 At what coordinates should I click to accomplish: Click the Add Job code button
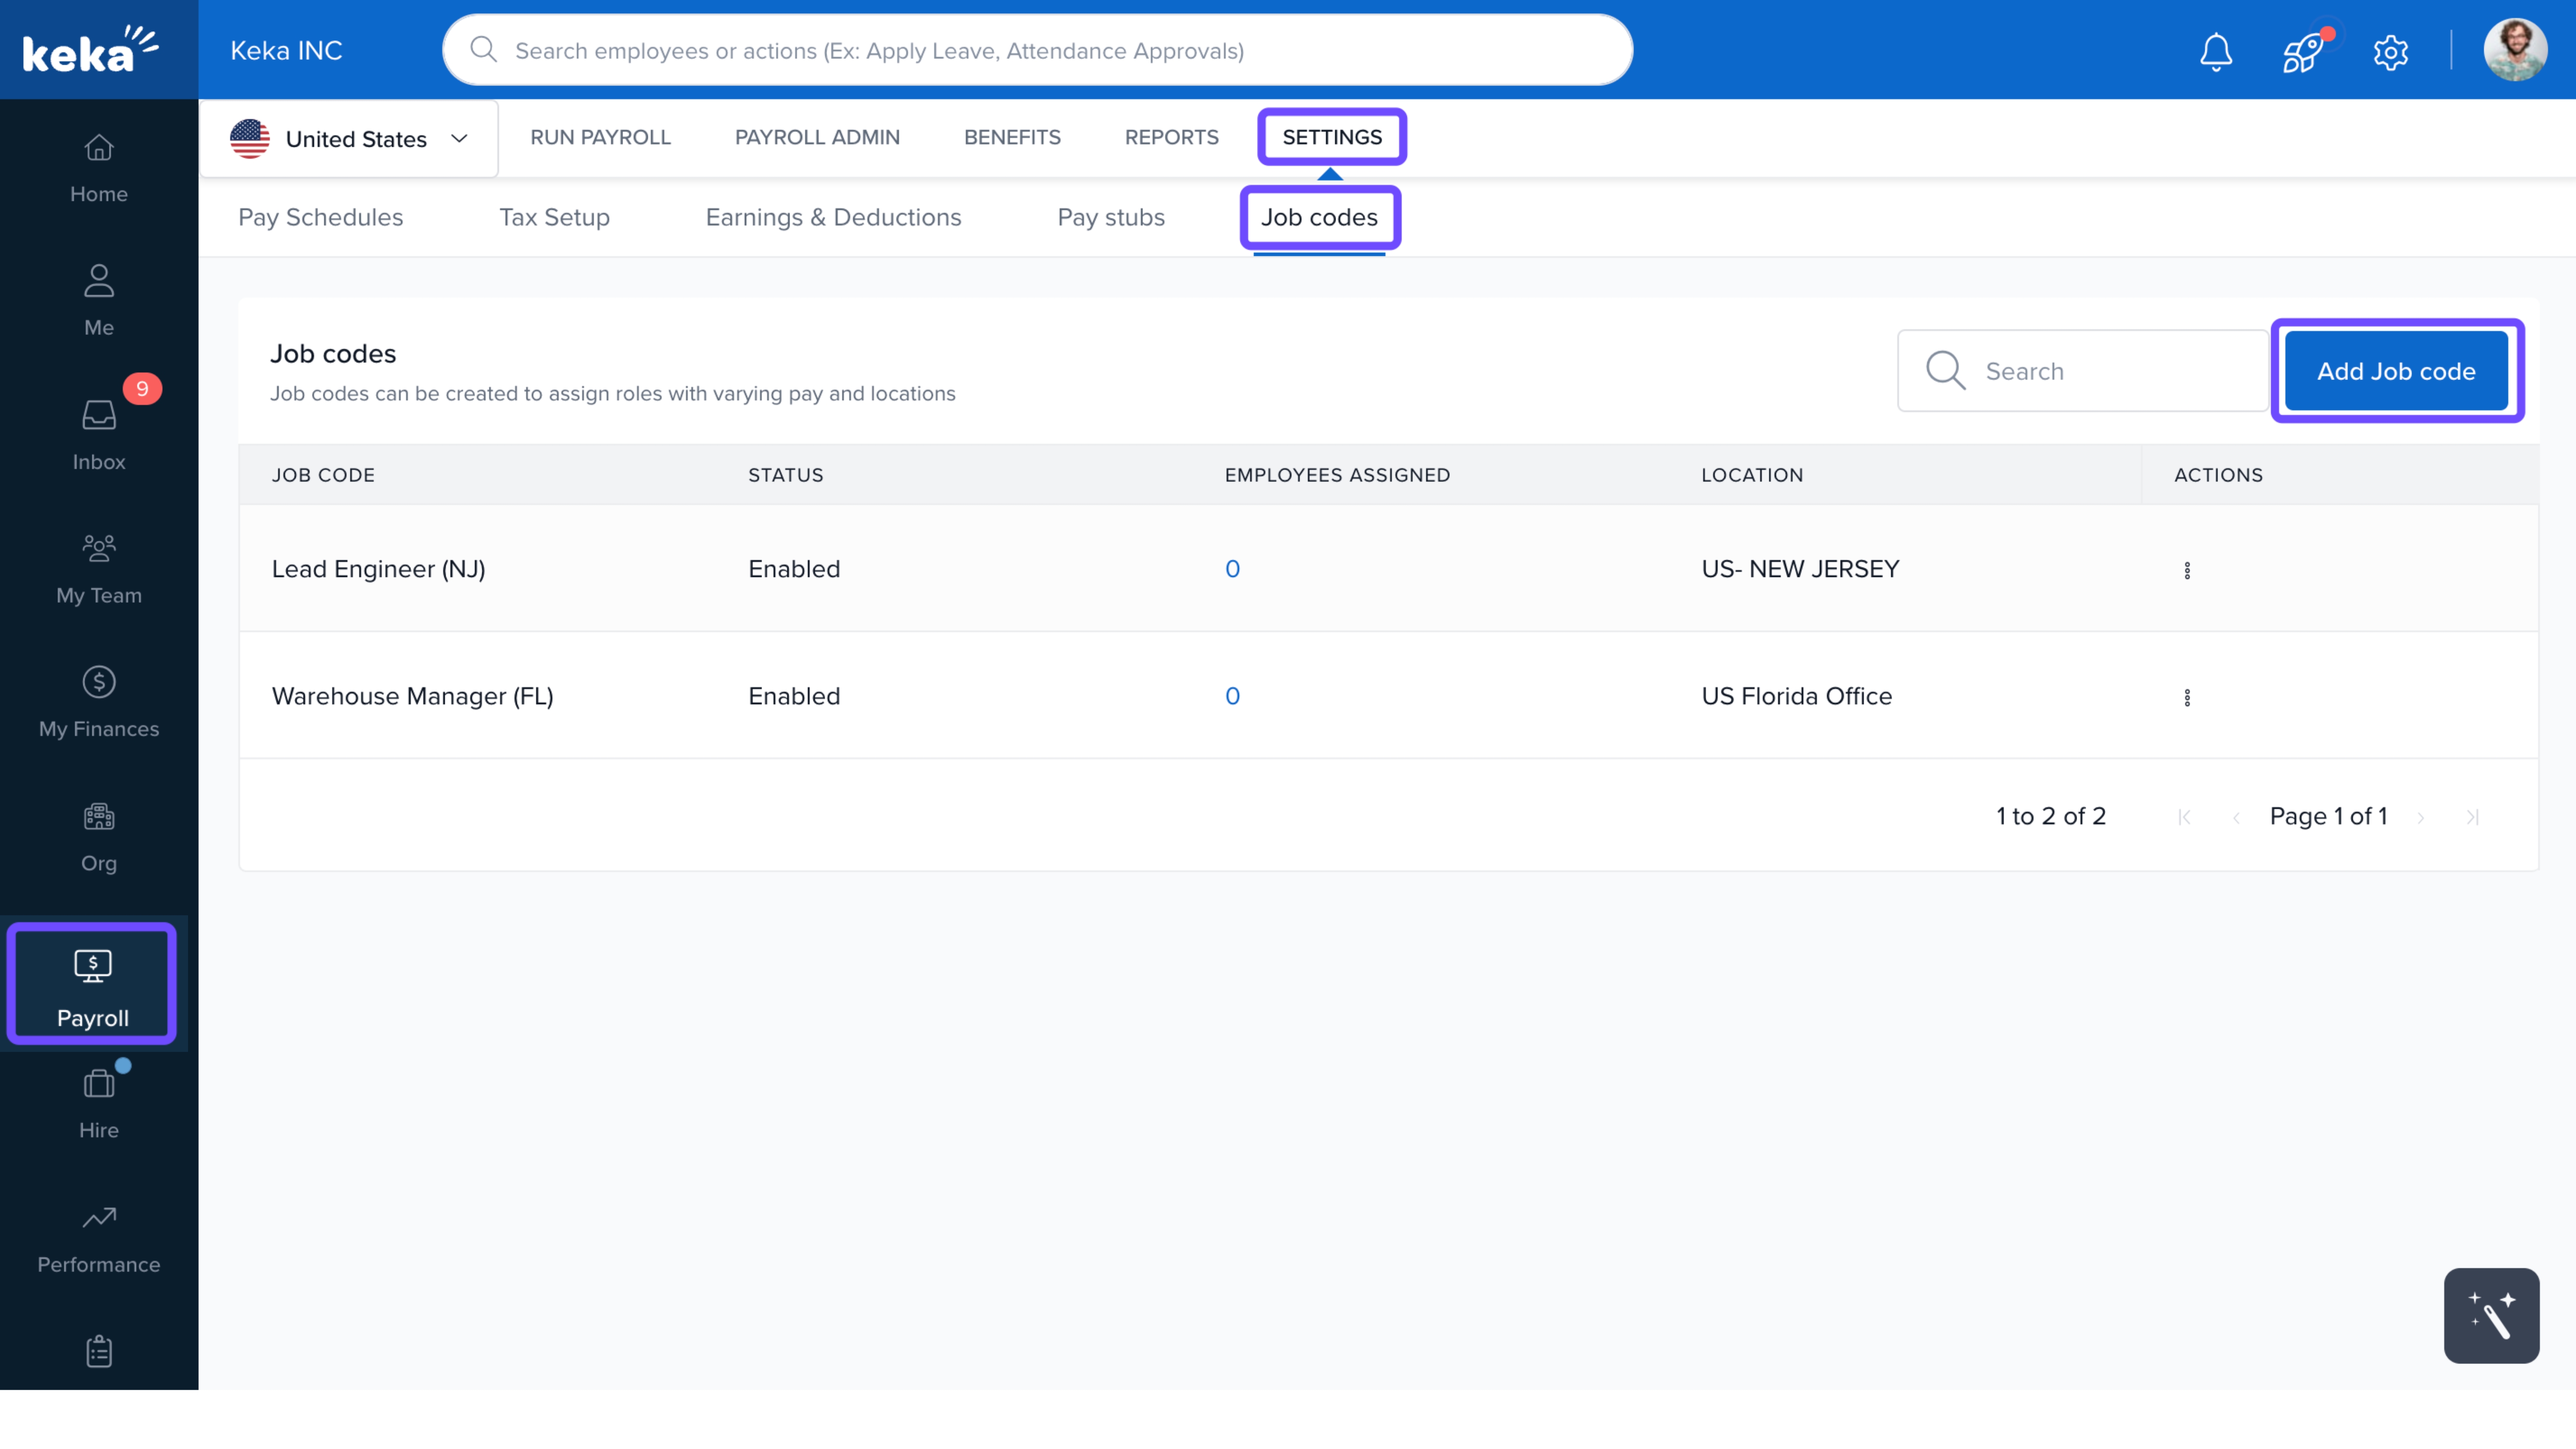click(x=2396, y=371)
